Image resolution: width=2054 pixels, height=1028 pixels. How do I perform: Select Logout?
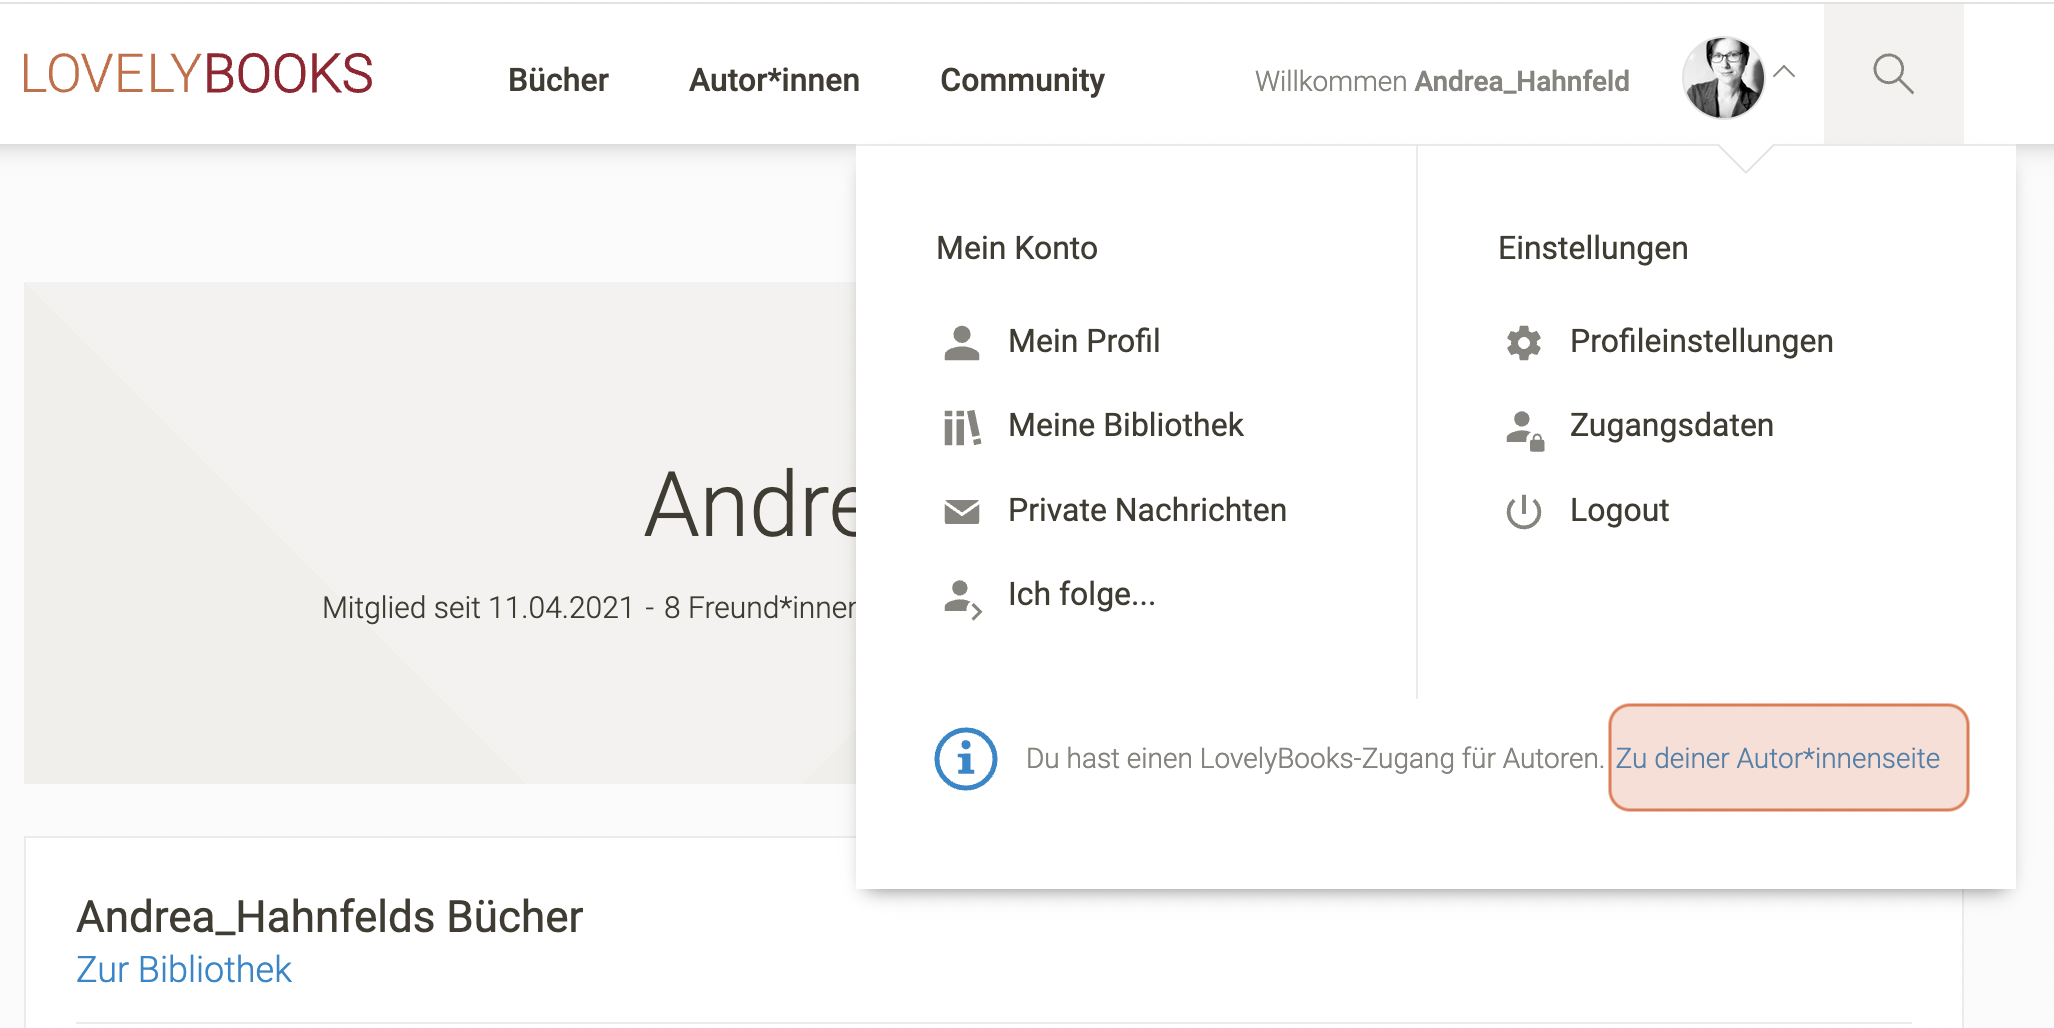(x=1619, y=510)
